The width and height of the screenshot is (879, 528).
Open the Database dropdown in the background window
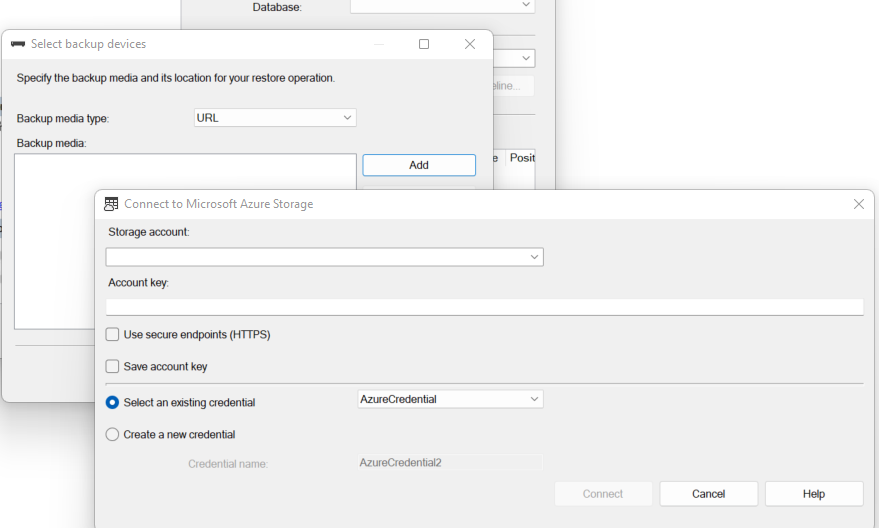click(x=442, y=6)
